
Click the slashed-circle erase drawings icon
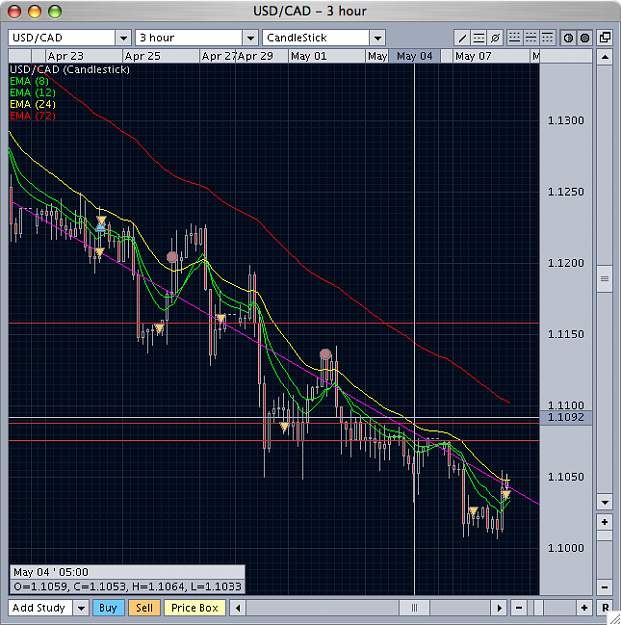tap(495, 38)
